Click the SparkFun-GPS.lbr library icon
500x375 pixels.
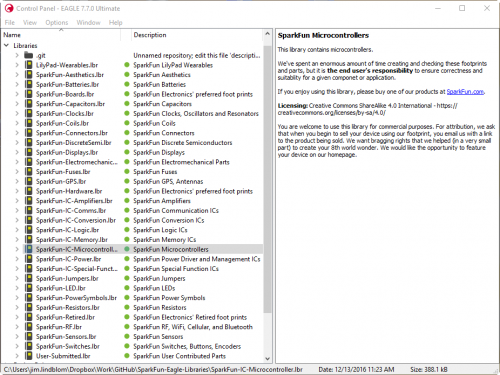click(29, 181)
